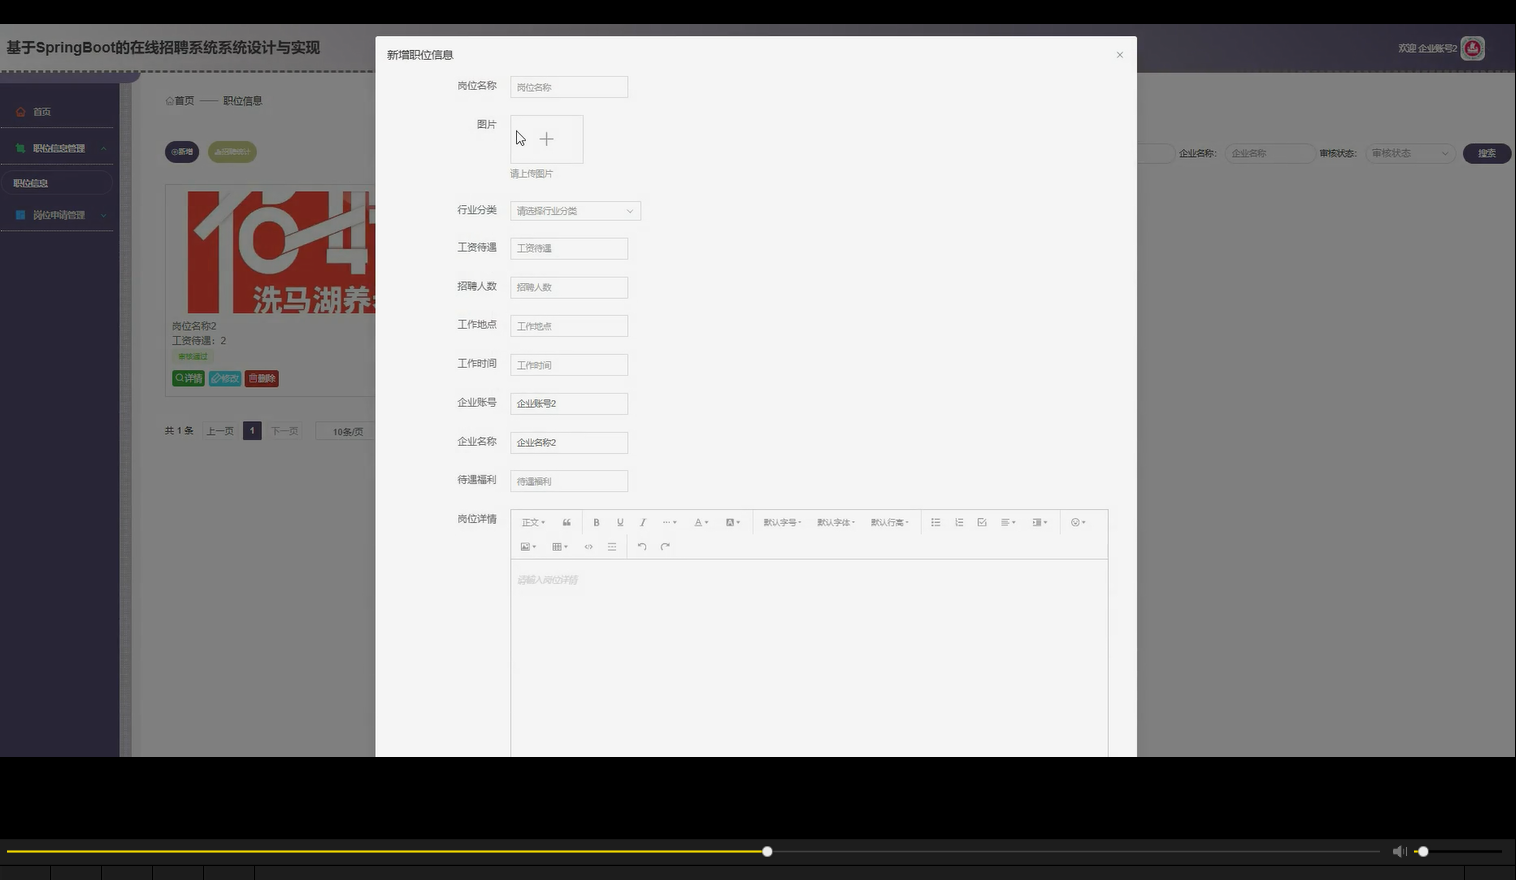Screen dimensions: 1516x880
Task: Insert a code block in editor
Action: (x=588, y=547)
